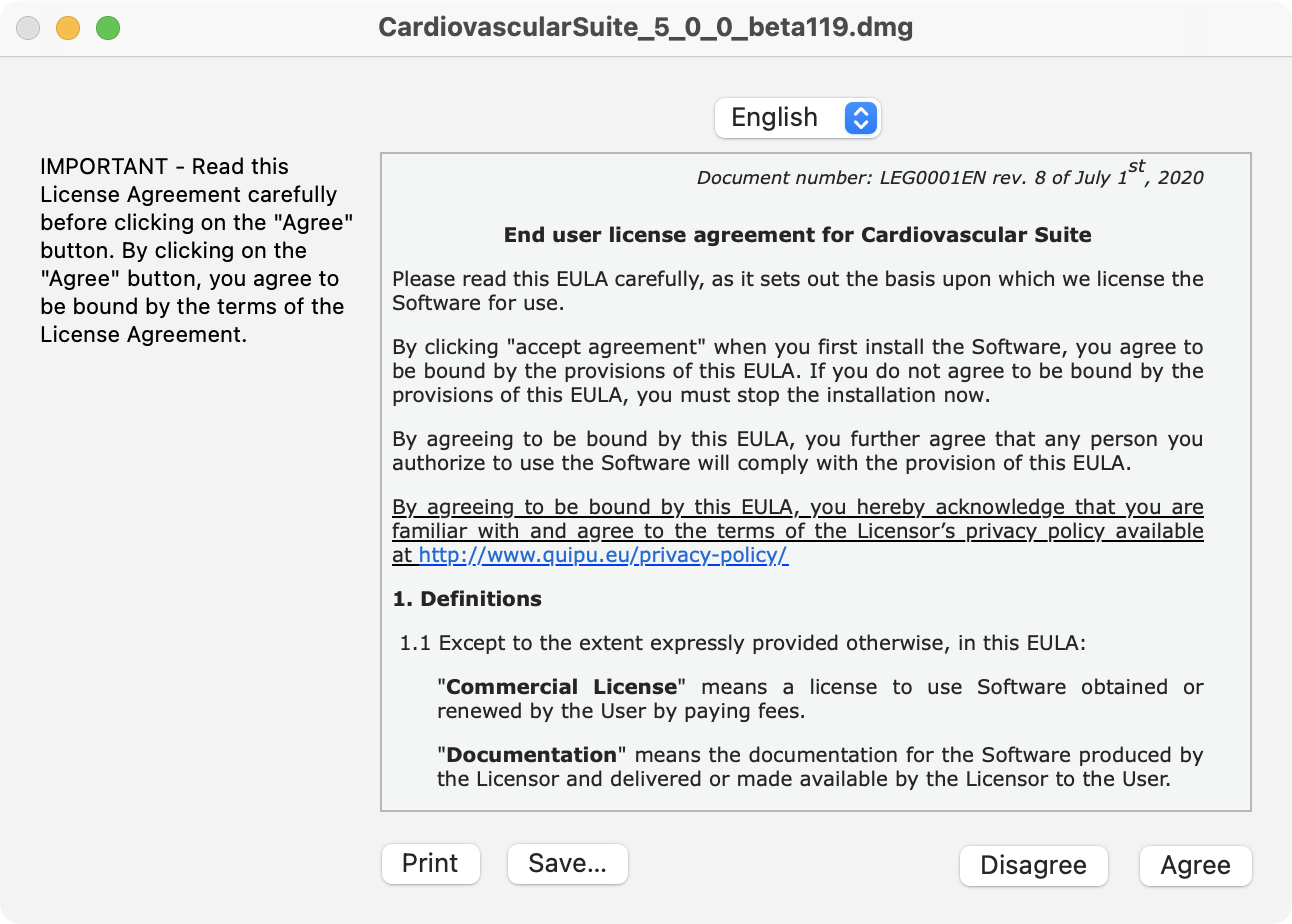Click the heading '1. Definitions'

(464, 599)
